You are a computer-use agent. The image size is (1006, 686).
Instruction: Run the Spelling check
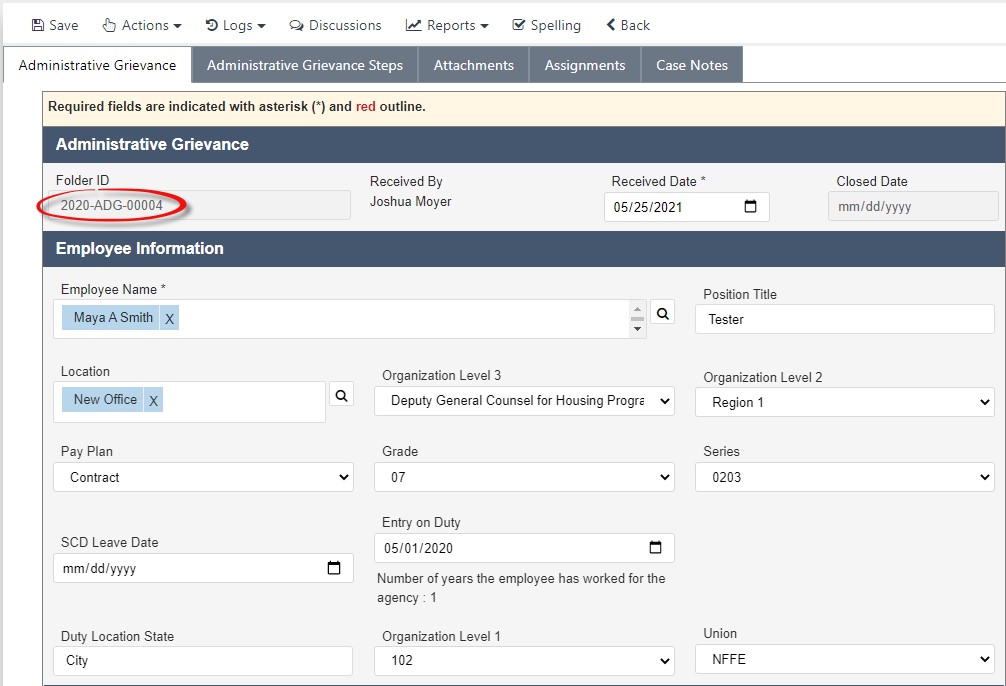click(547, 25)
